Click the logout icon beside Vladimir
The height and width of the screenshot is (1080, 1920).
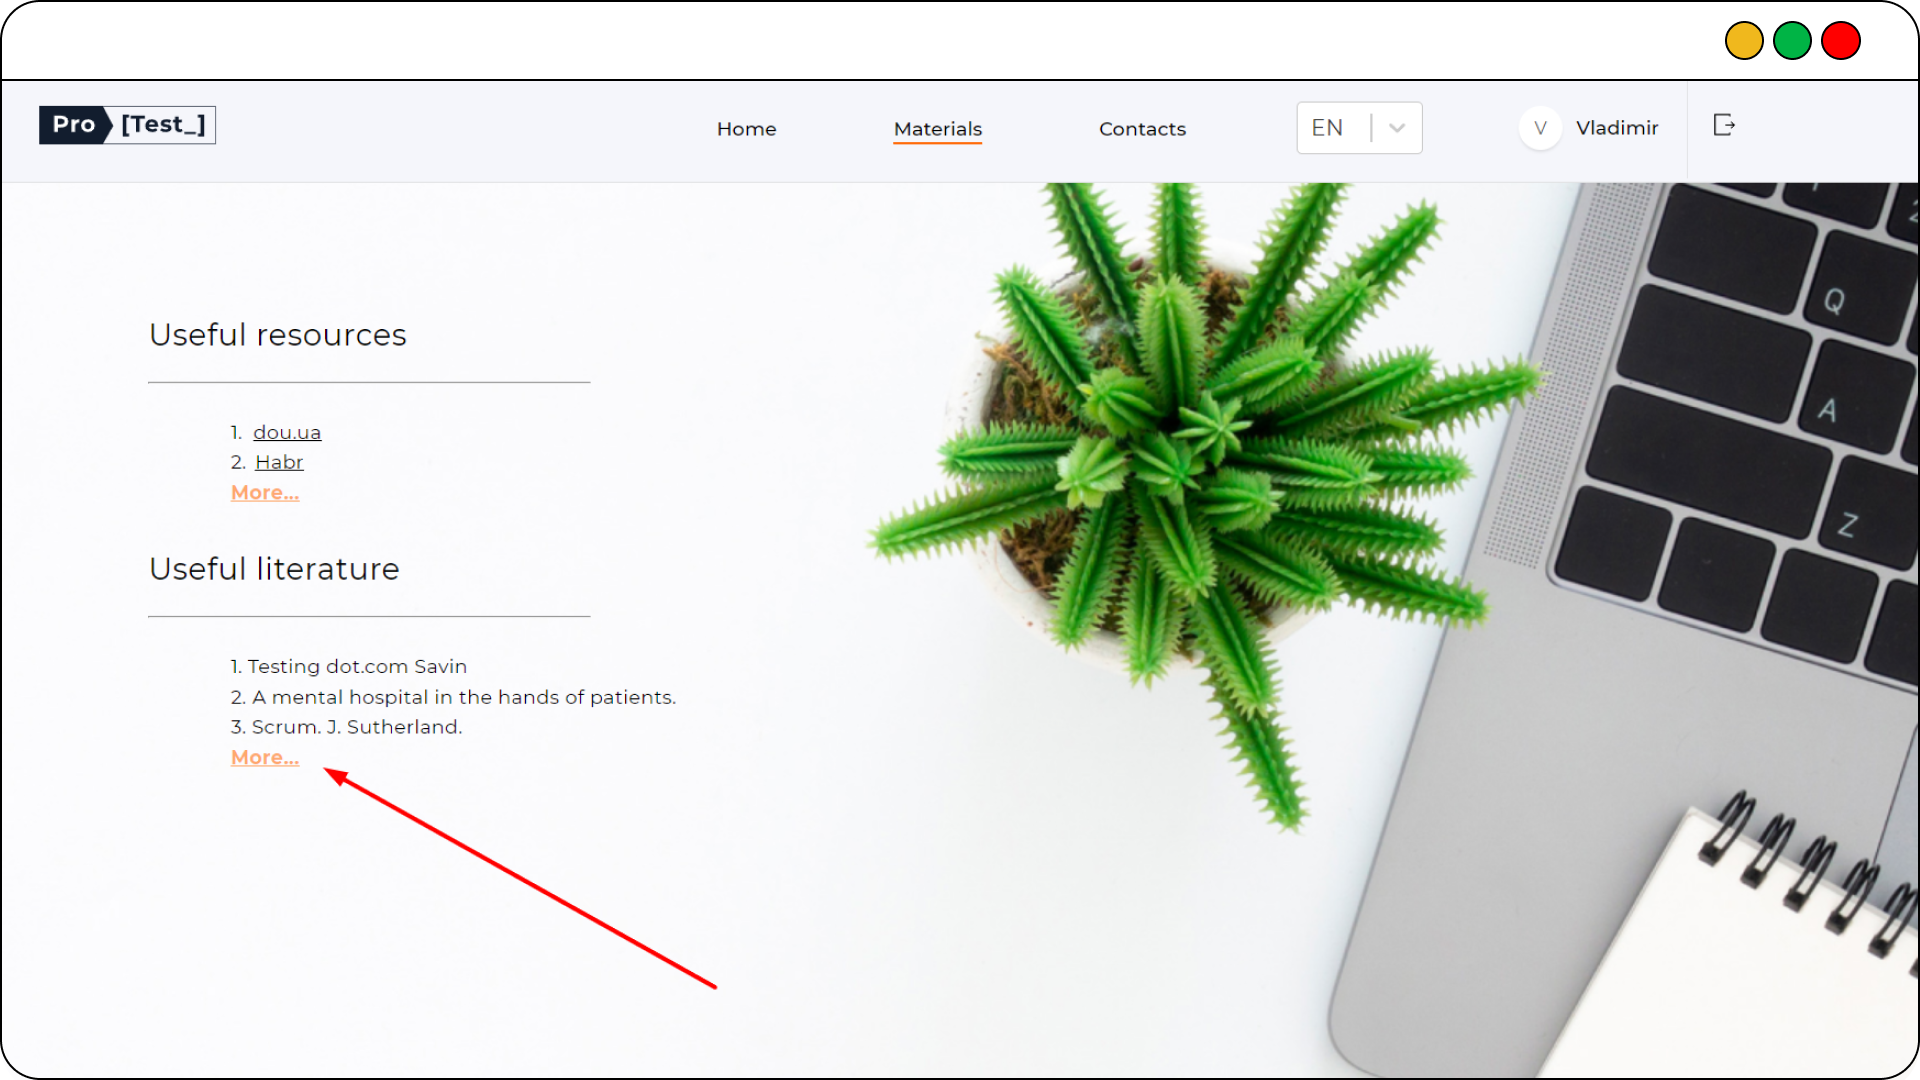(1724, 125)
